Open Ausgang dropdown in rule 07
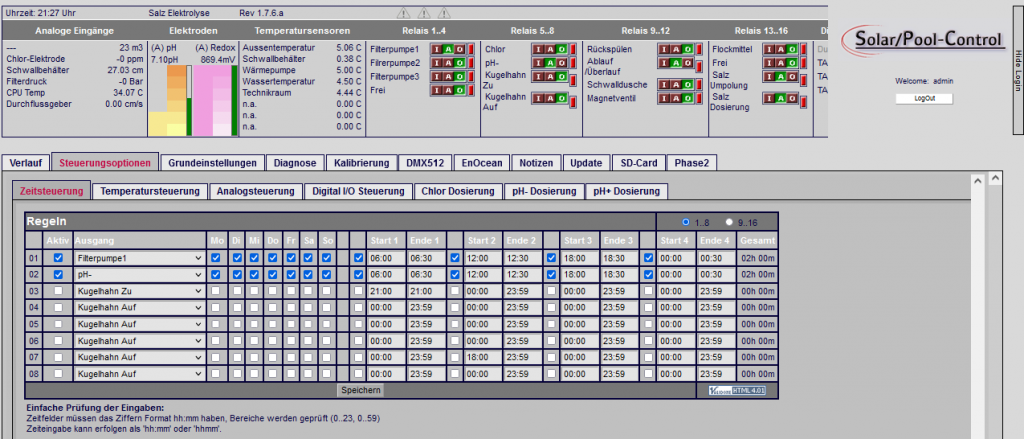 click(139, 357)
